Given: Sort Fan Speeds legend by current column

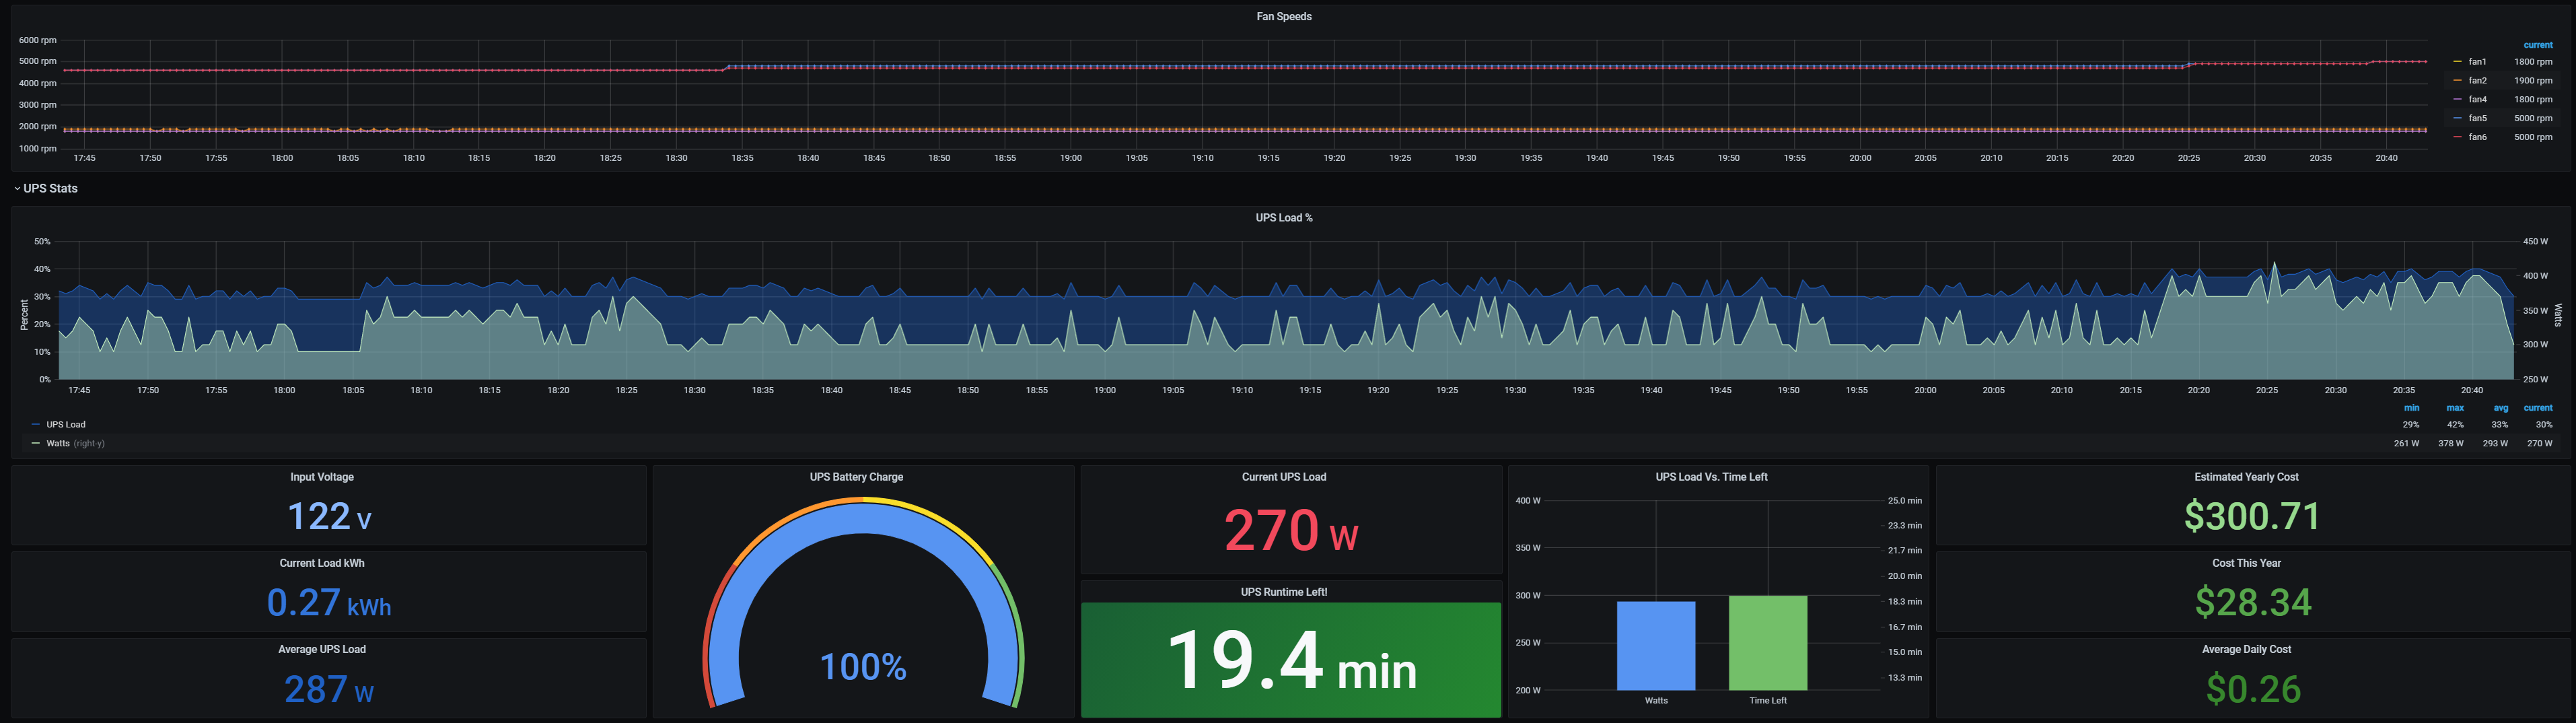Looking at the screenshot, I should point(2537,45).
